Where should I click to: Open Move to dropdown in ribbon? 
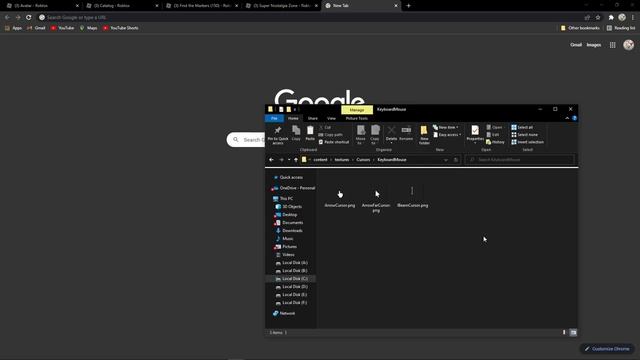360,135
